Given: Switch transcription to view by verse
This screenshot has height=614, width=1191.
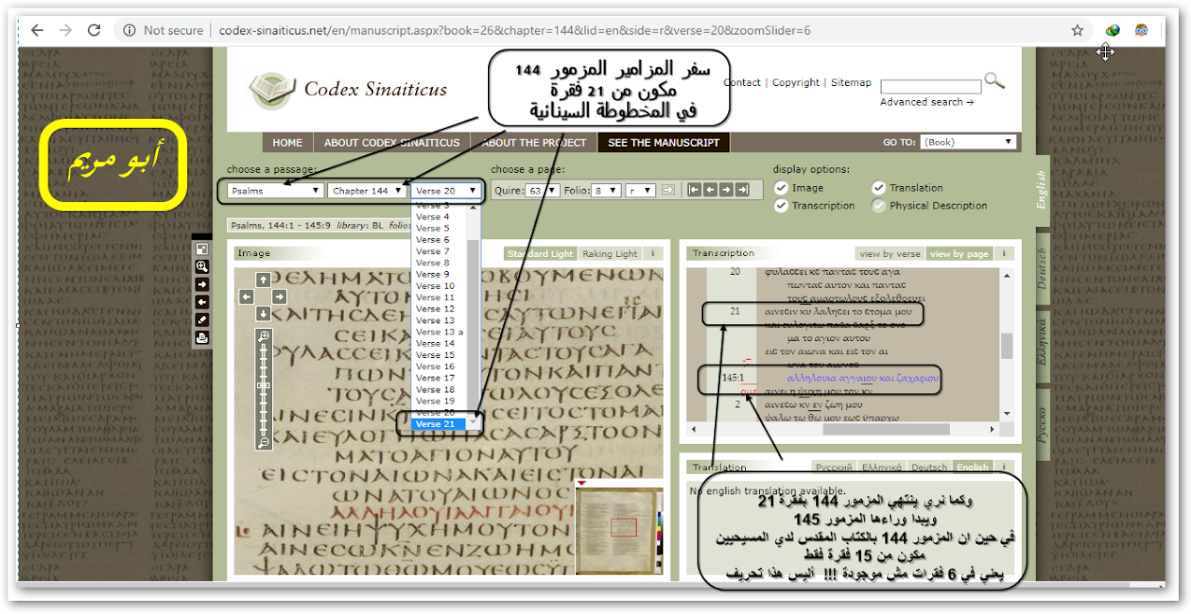Looking at the screenshot, I should pyautogui.click(x=889, y=254).
